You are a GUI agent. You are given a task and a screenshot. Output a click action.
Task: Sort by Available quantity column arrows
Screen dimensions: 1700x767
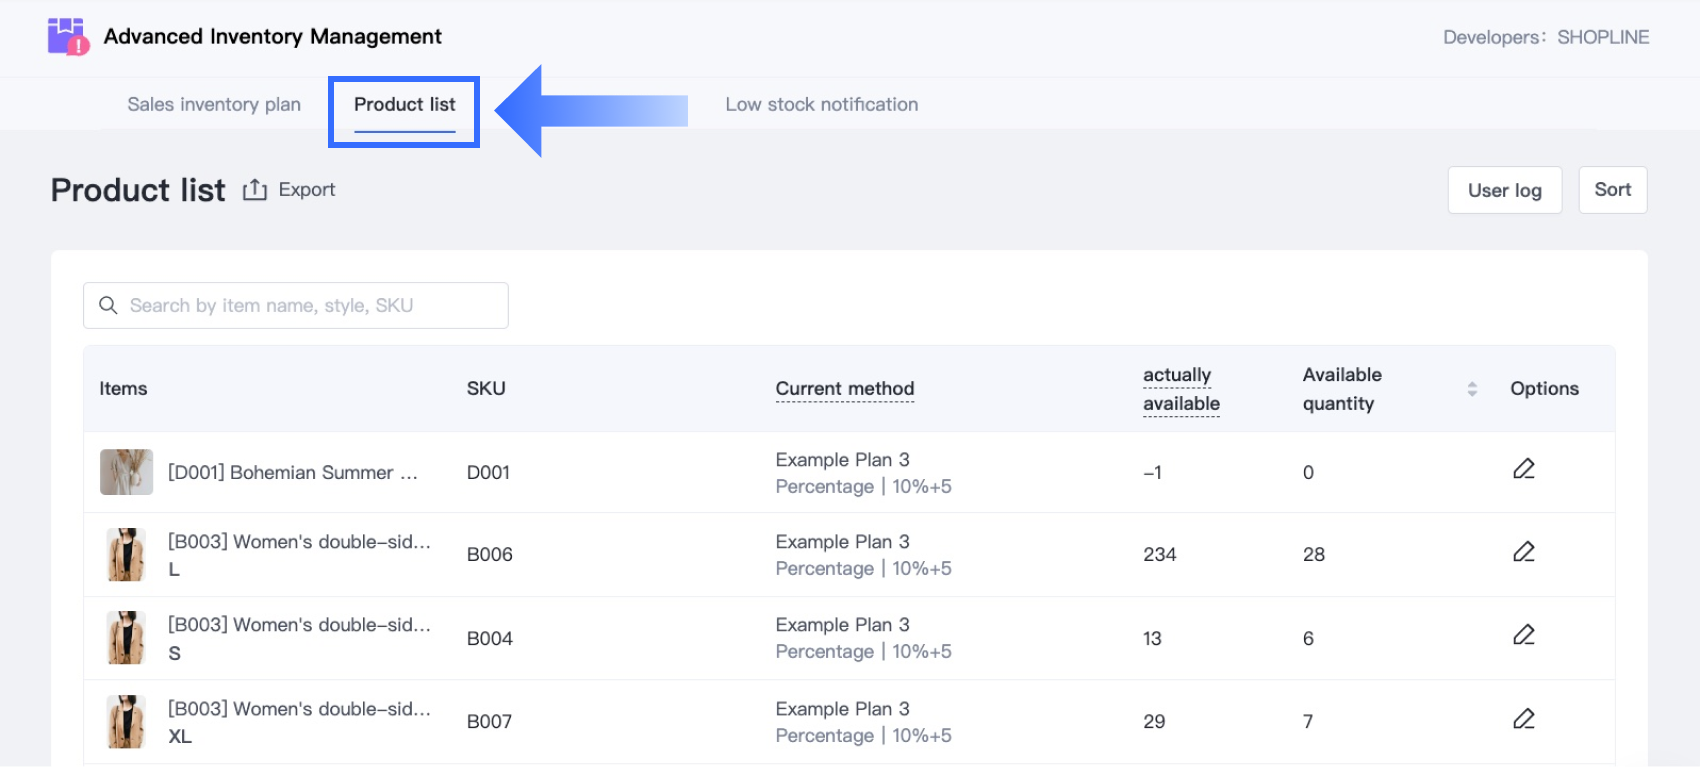click(x=1472, y=389)
